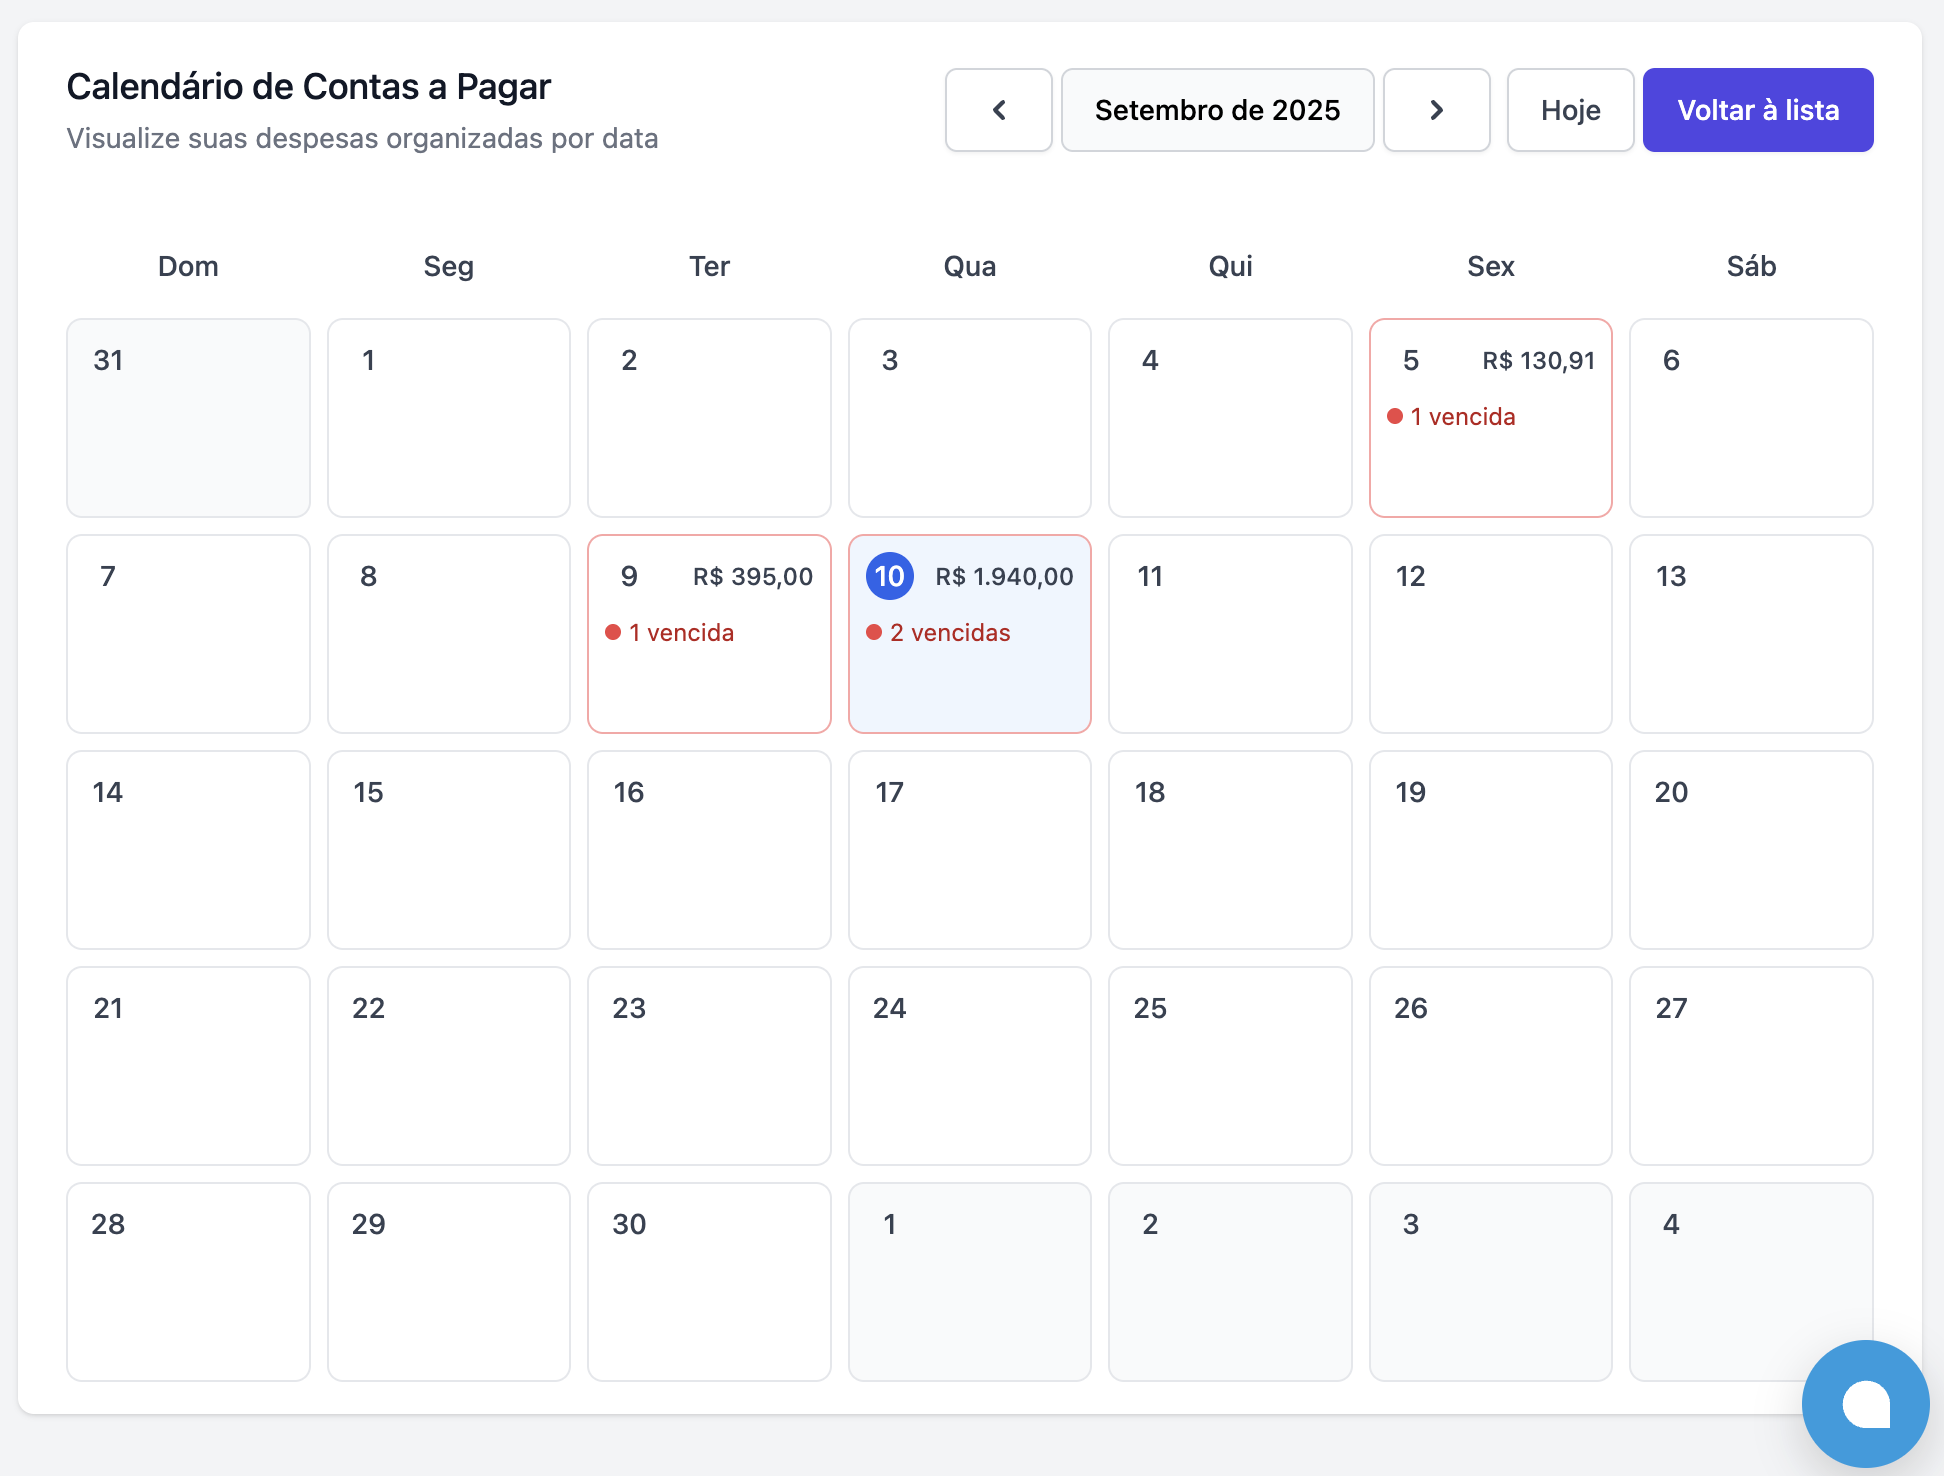
Task: Open the '1 vencida' label on day 5
Action: (x=1462, y=417)
